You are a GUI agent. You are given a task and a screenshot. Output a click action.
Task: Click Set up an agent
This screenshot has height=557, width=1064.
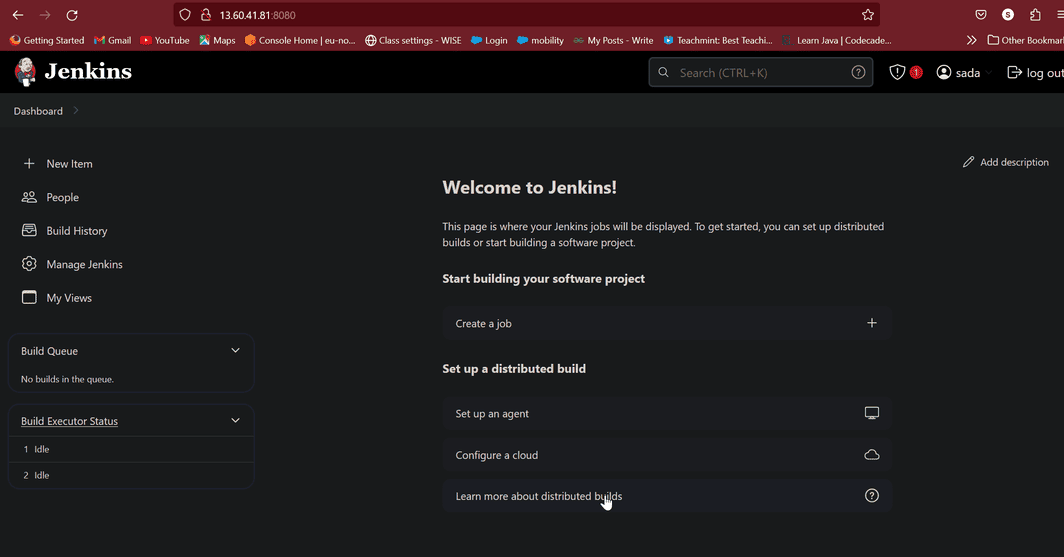(x=666, y=413)
